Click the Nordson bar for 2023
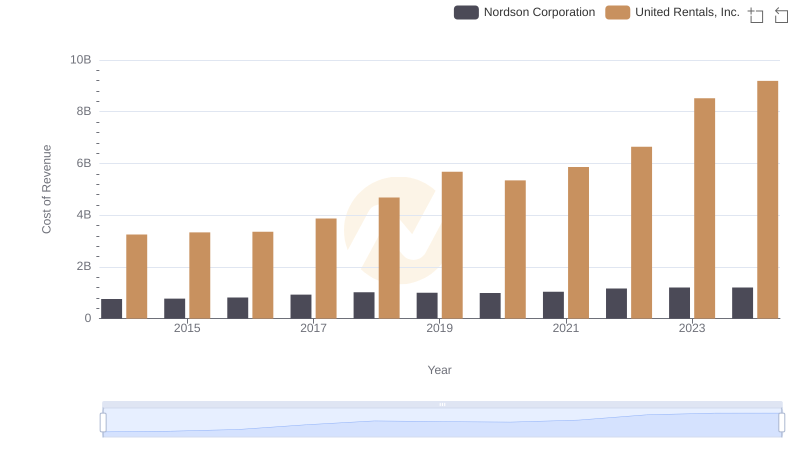Screen dimensions: 800x461 point(679,303)
